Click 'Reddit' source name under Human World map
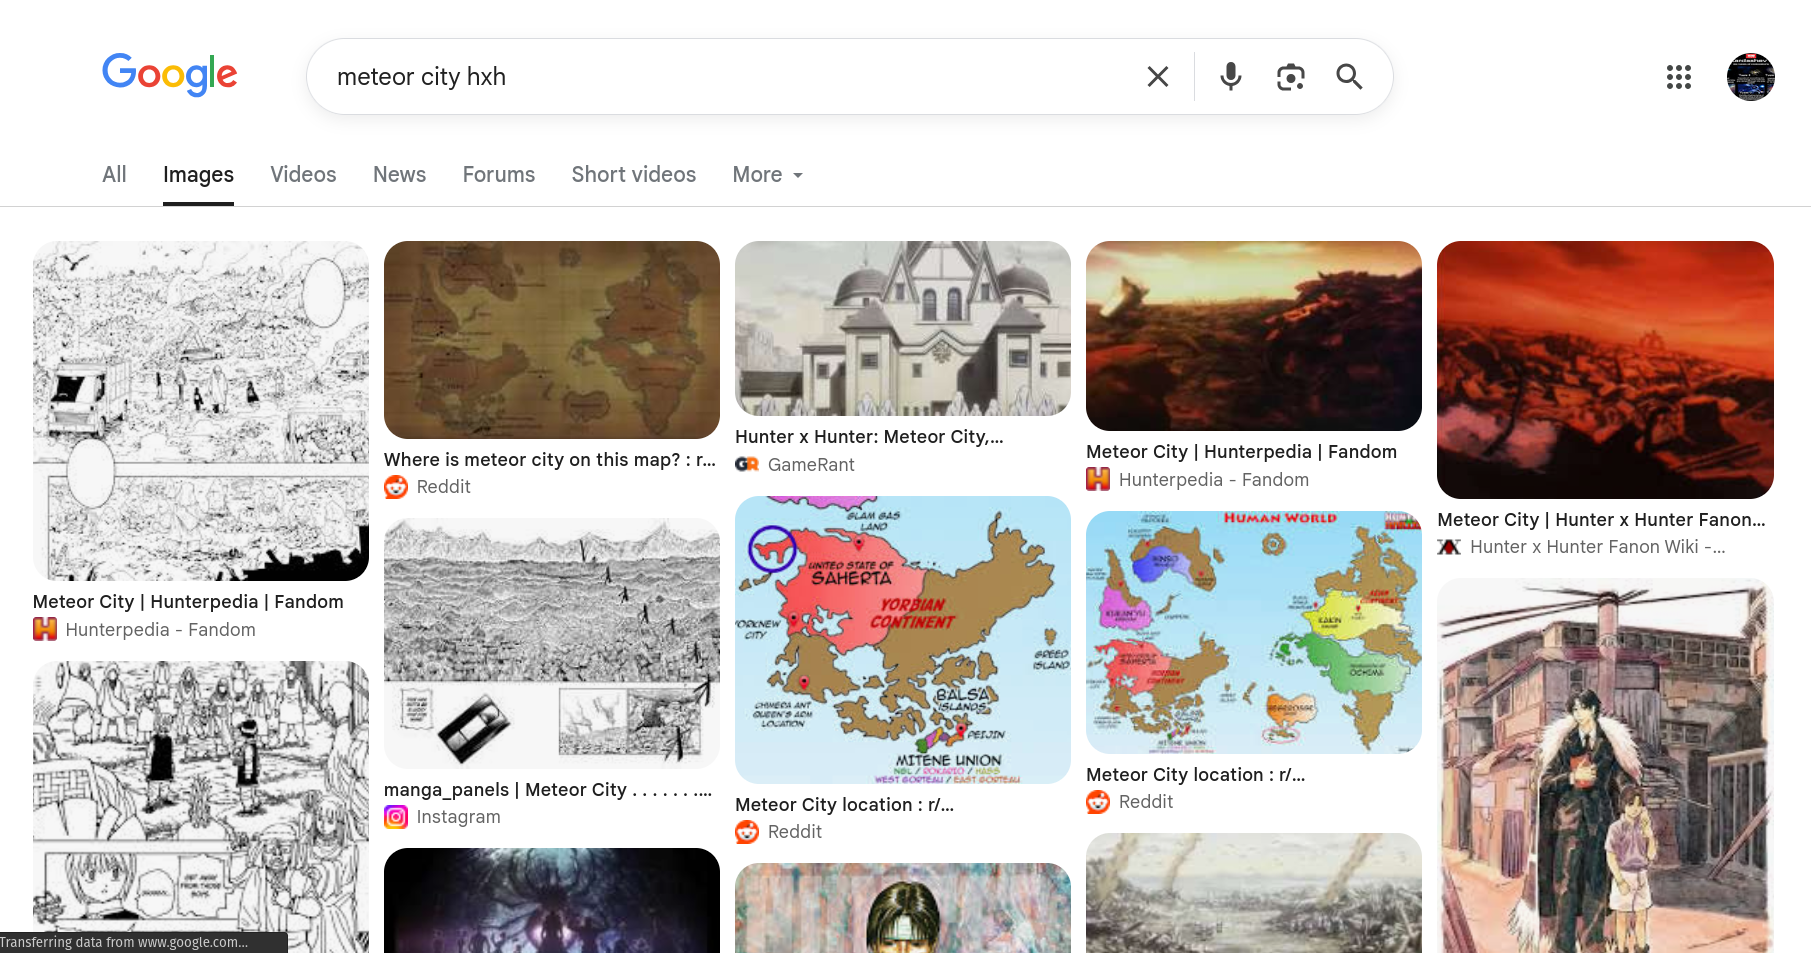1811x953 pixels. pos(1146,802)
